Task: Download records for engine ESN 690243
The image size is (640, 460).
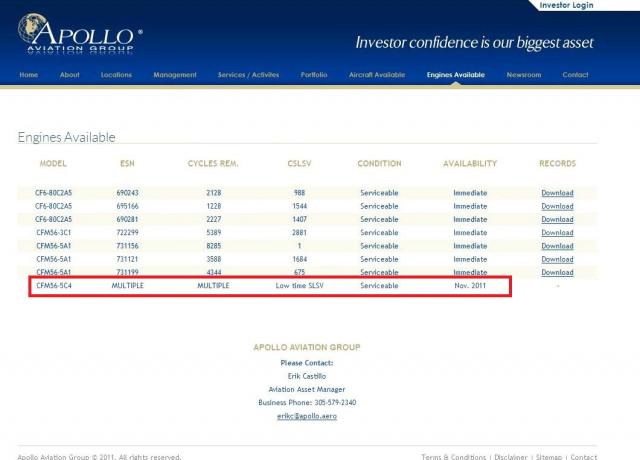Action: pos(557,193)
